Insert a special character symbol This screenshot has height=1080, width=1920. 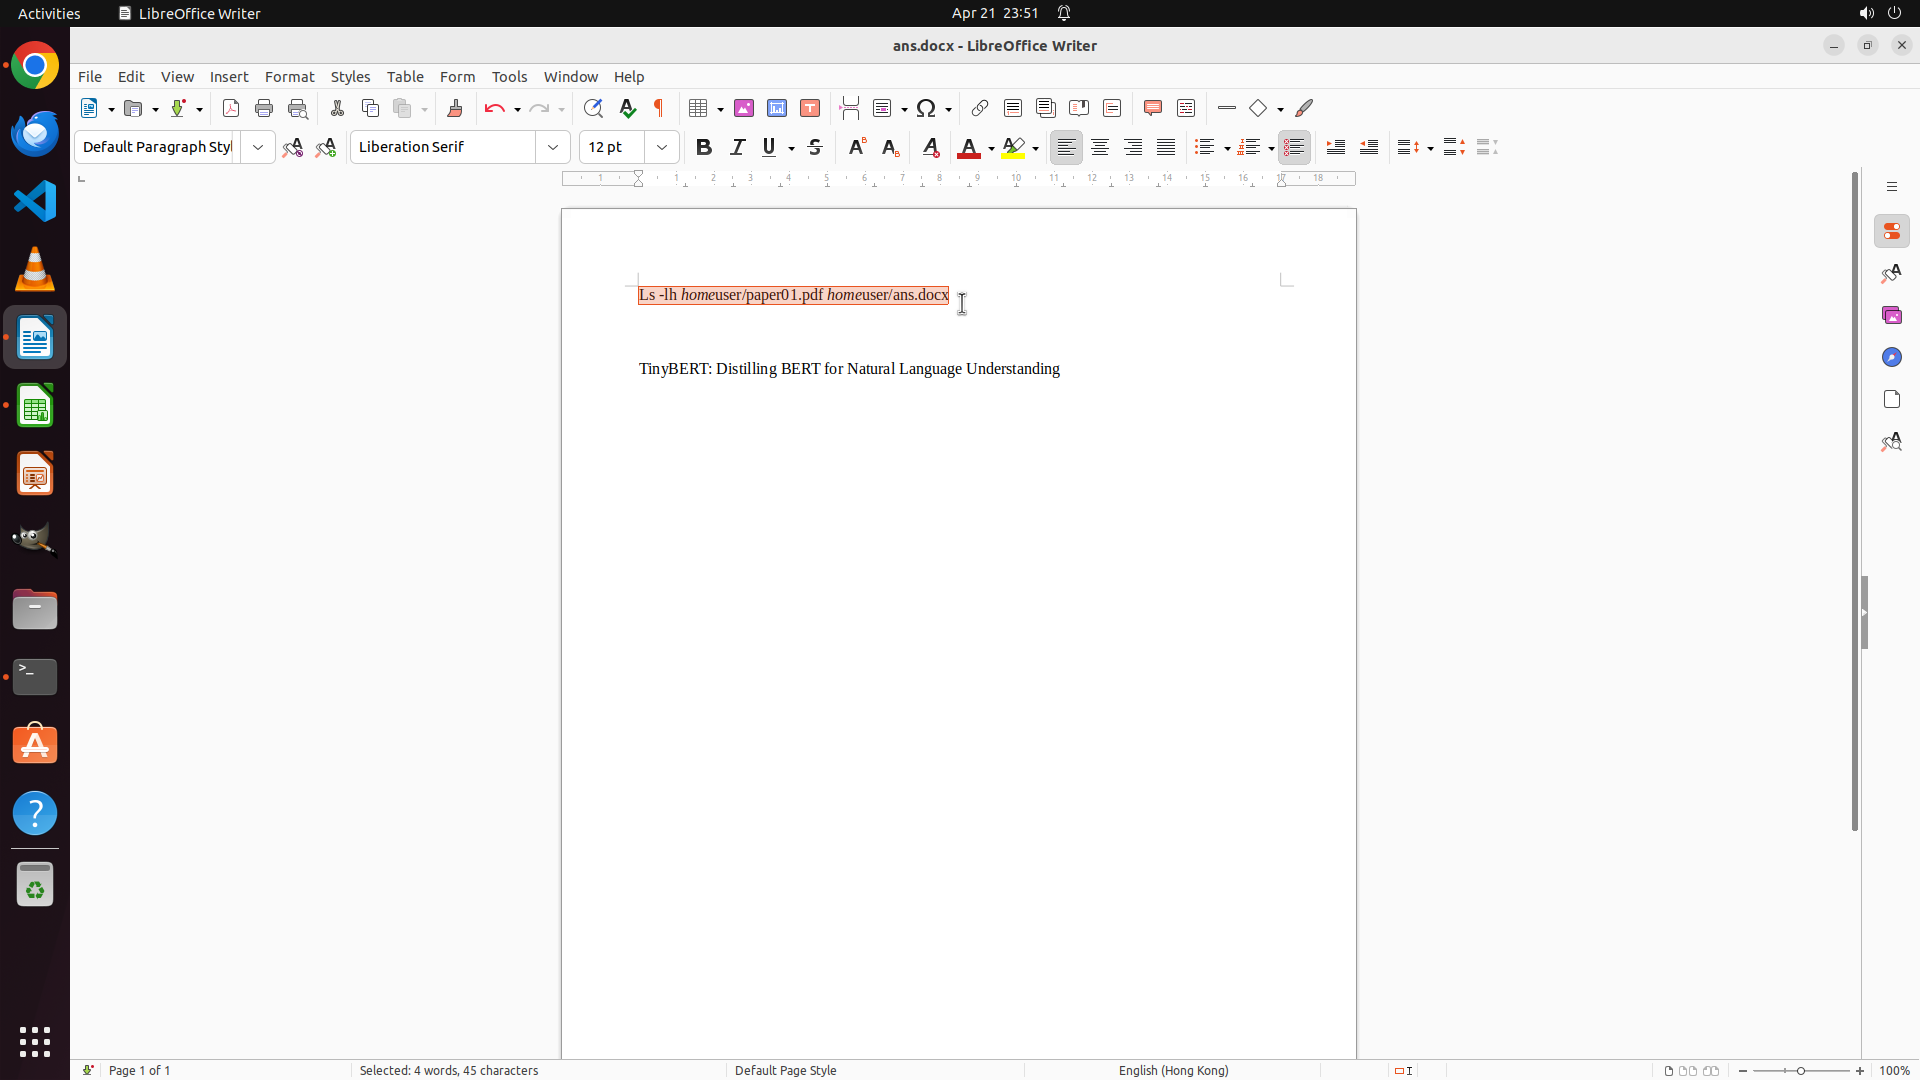tap(927, 108)
